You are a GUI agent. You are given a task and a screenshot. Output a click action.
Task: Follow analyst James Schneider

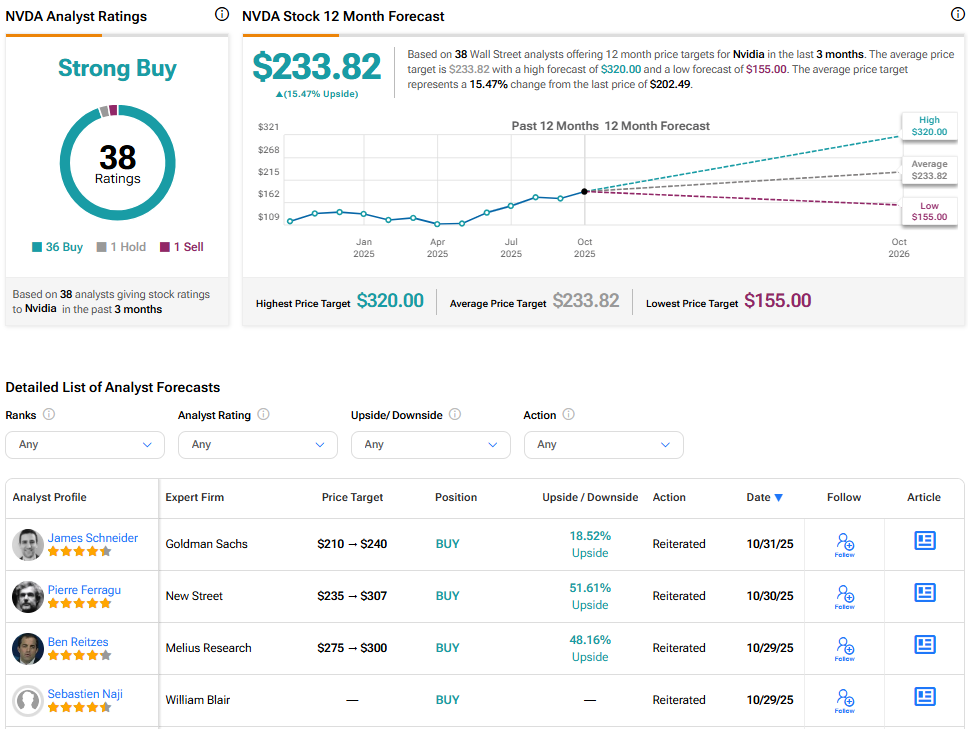[845, 544]
